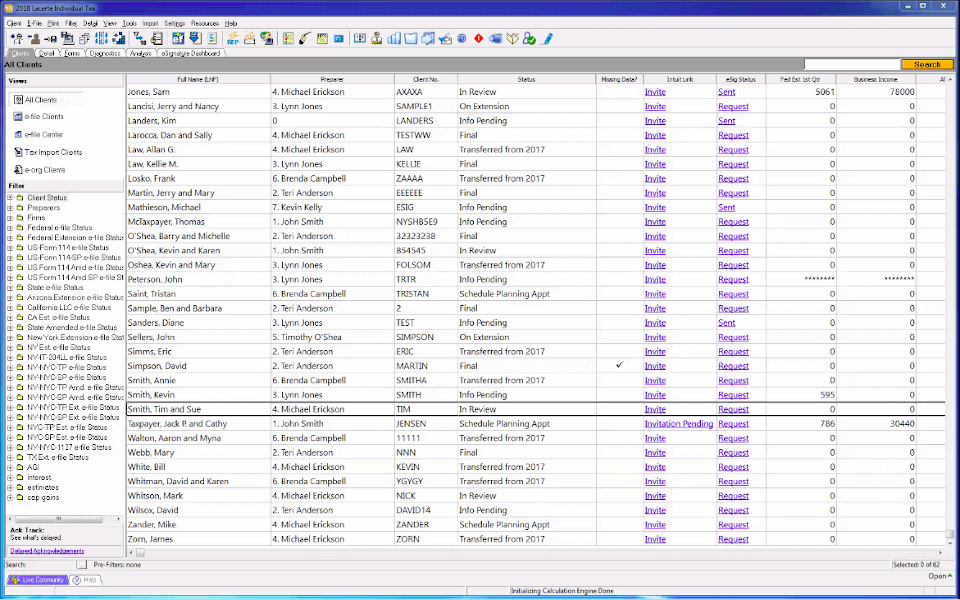
Task: Click the orange Search button
Action: click(x=927, y=64)
